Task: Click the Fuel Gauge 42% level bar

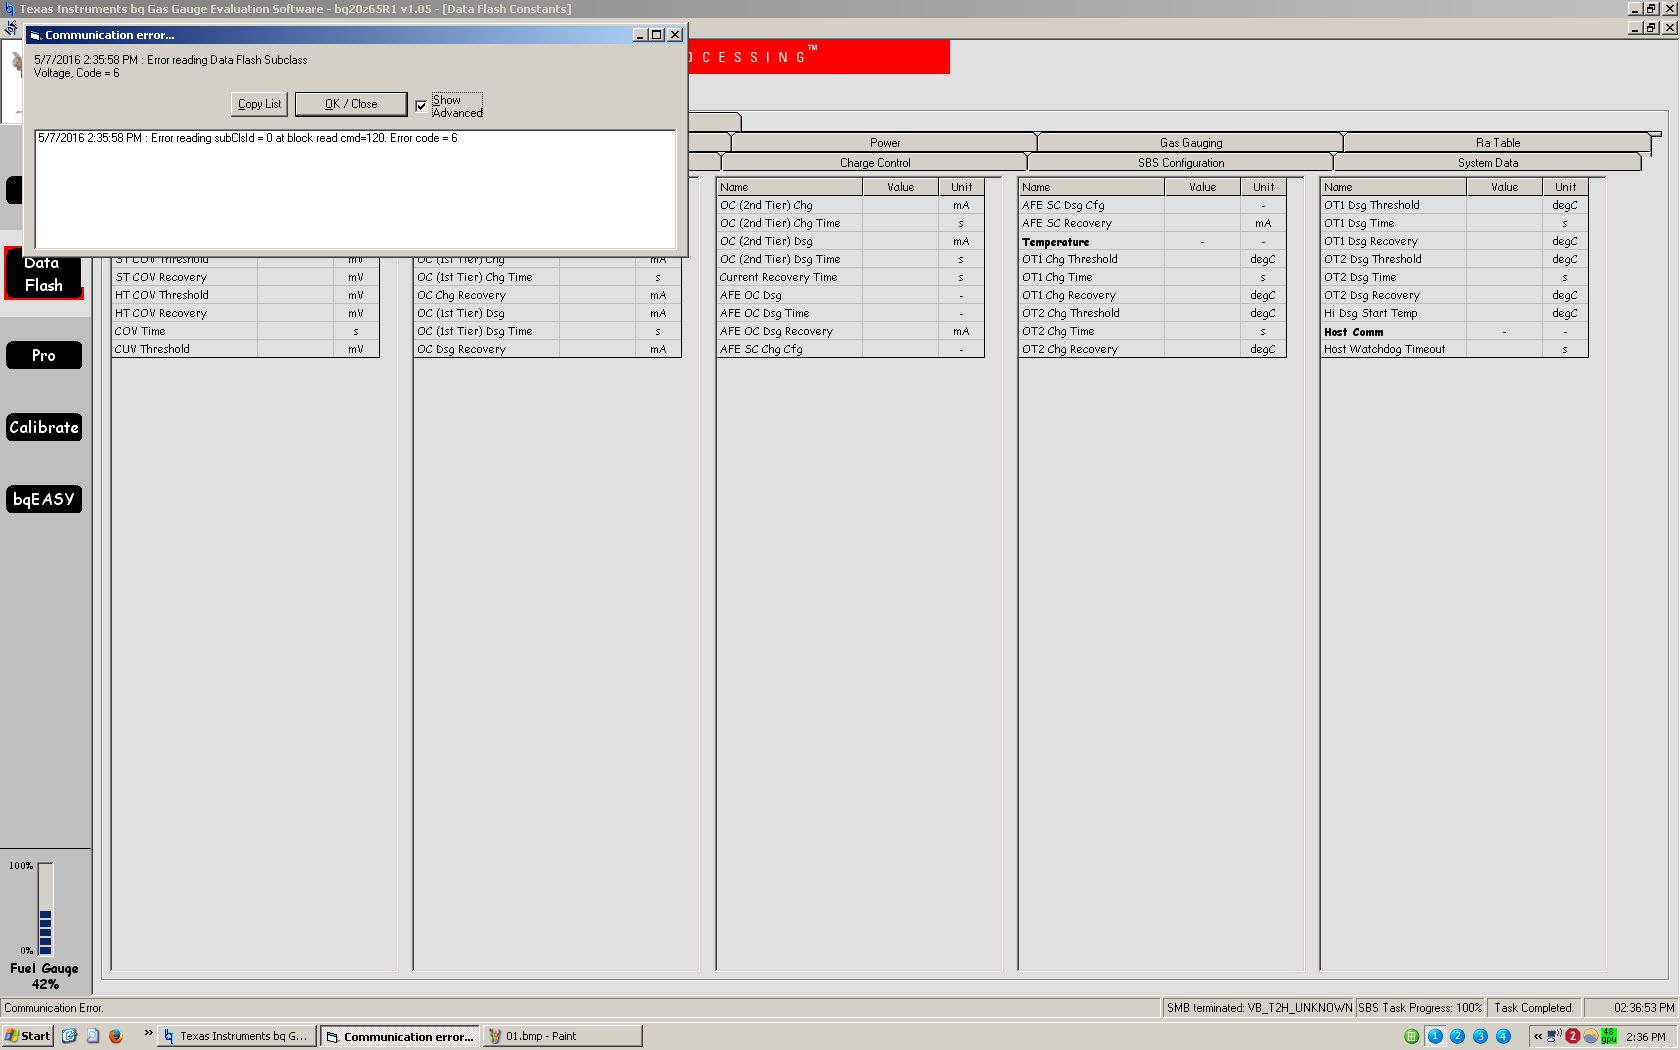Action: 45,909
